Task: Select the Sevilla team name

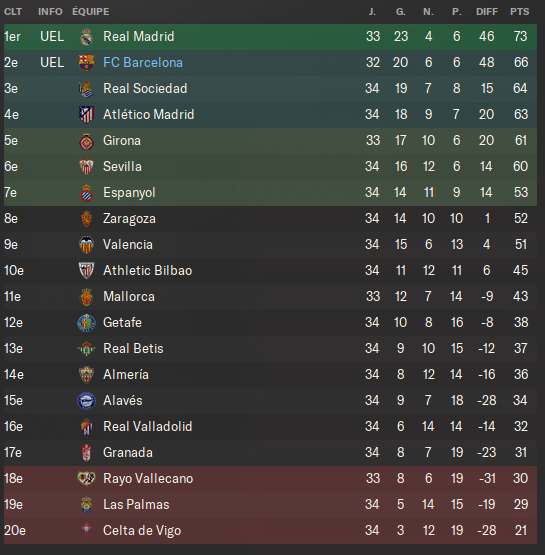Action: (122, 167)
